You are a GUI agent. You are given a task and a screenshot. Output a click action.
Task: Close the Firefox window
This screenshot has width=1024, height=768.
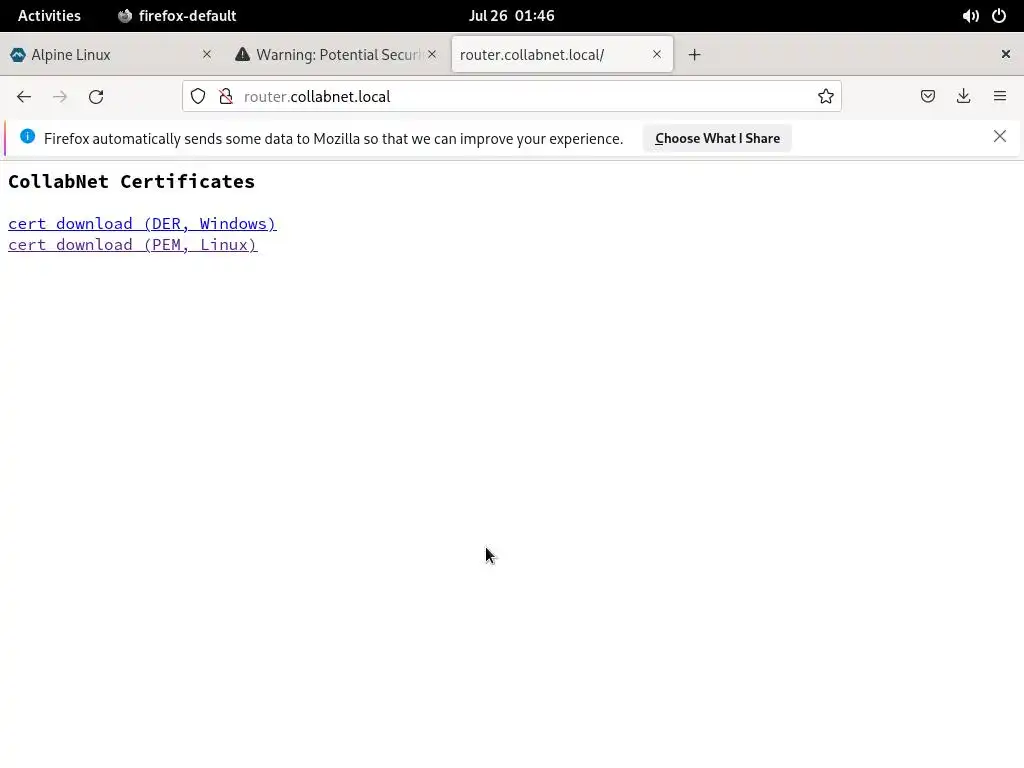[1006, 54]
